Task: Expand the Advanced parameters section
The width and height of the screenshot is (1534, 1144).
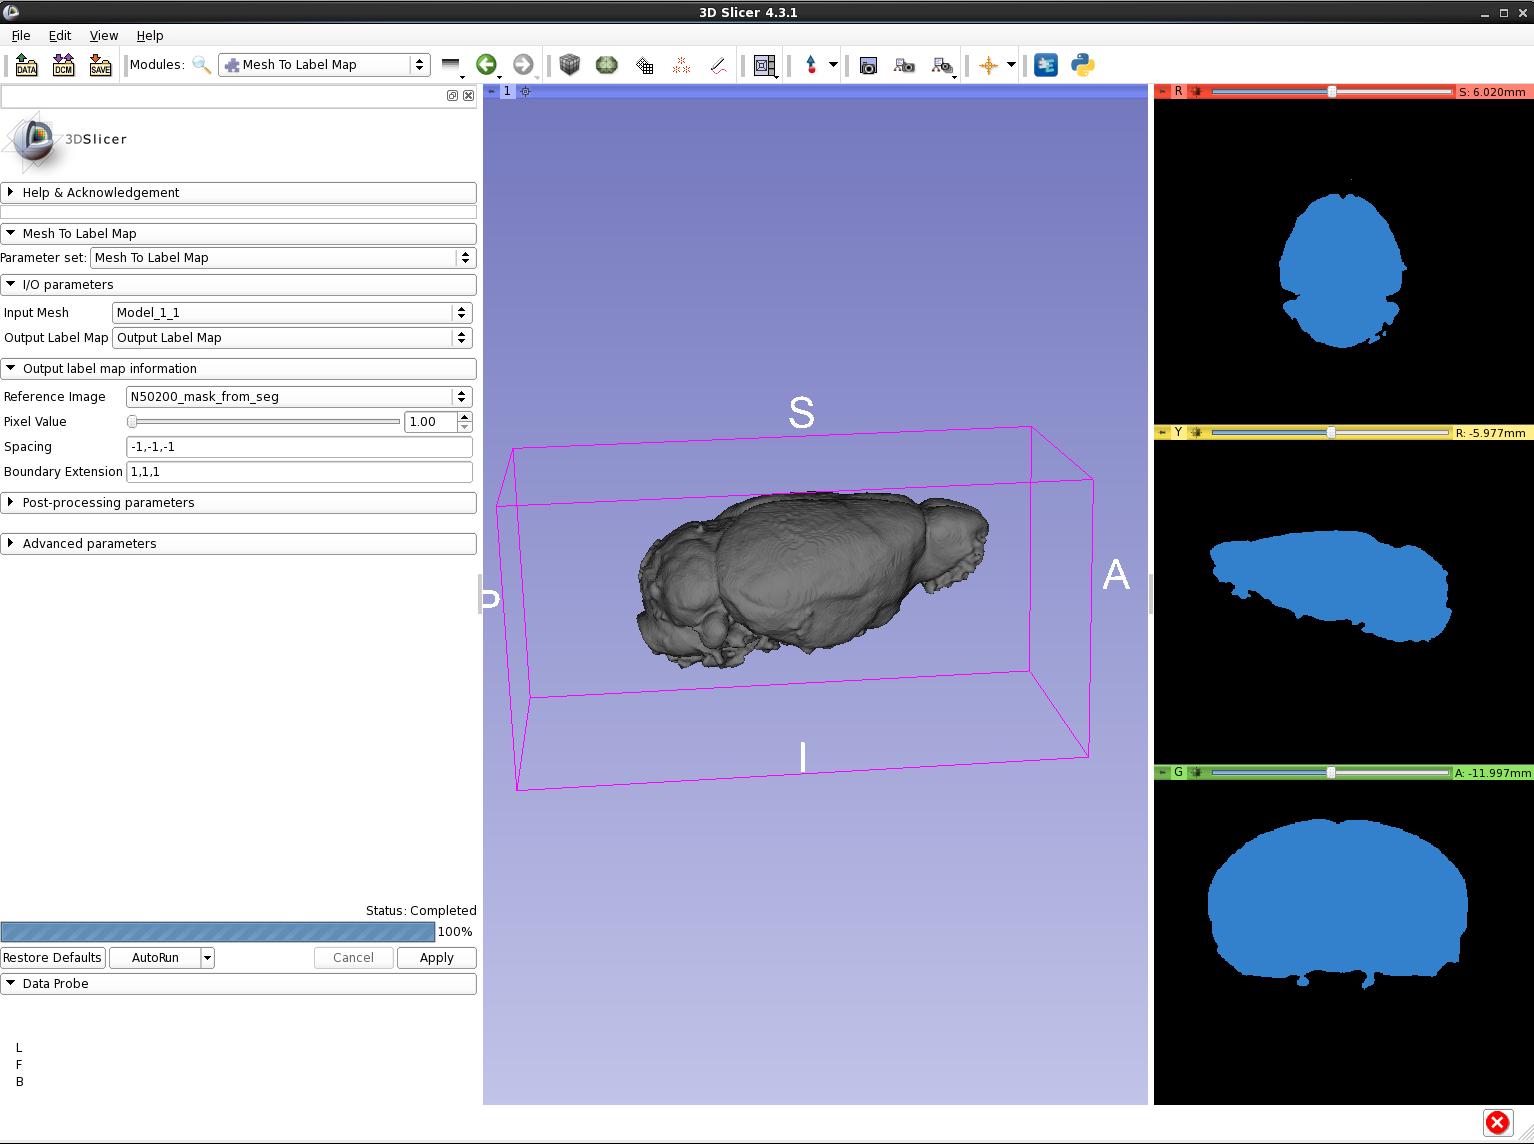Action: (89, 544)
